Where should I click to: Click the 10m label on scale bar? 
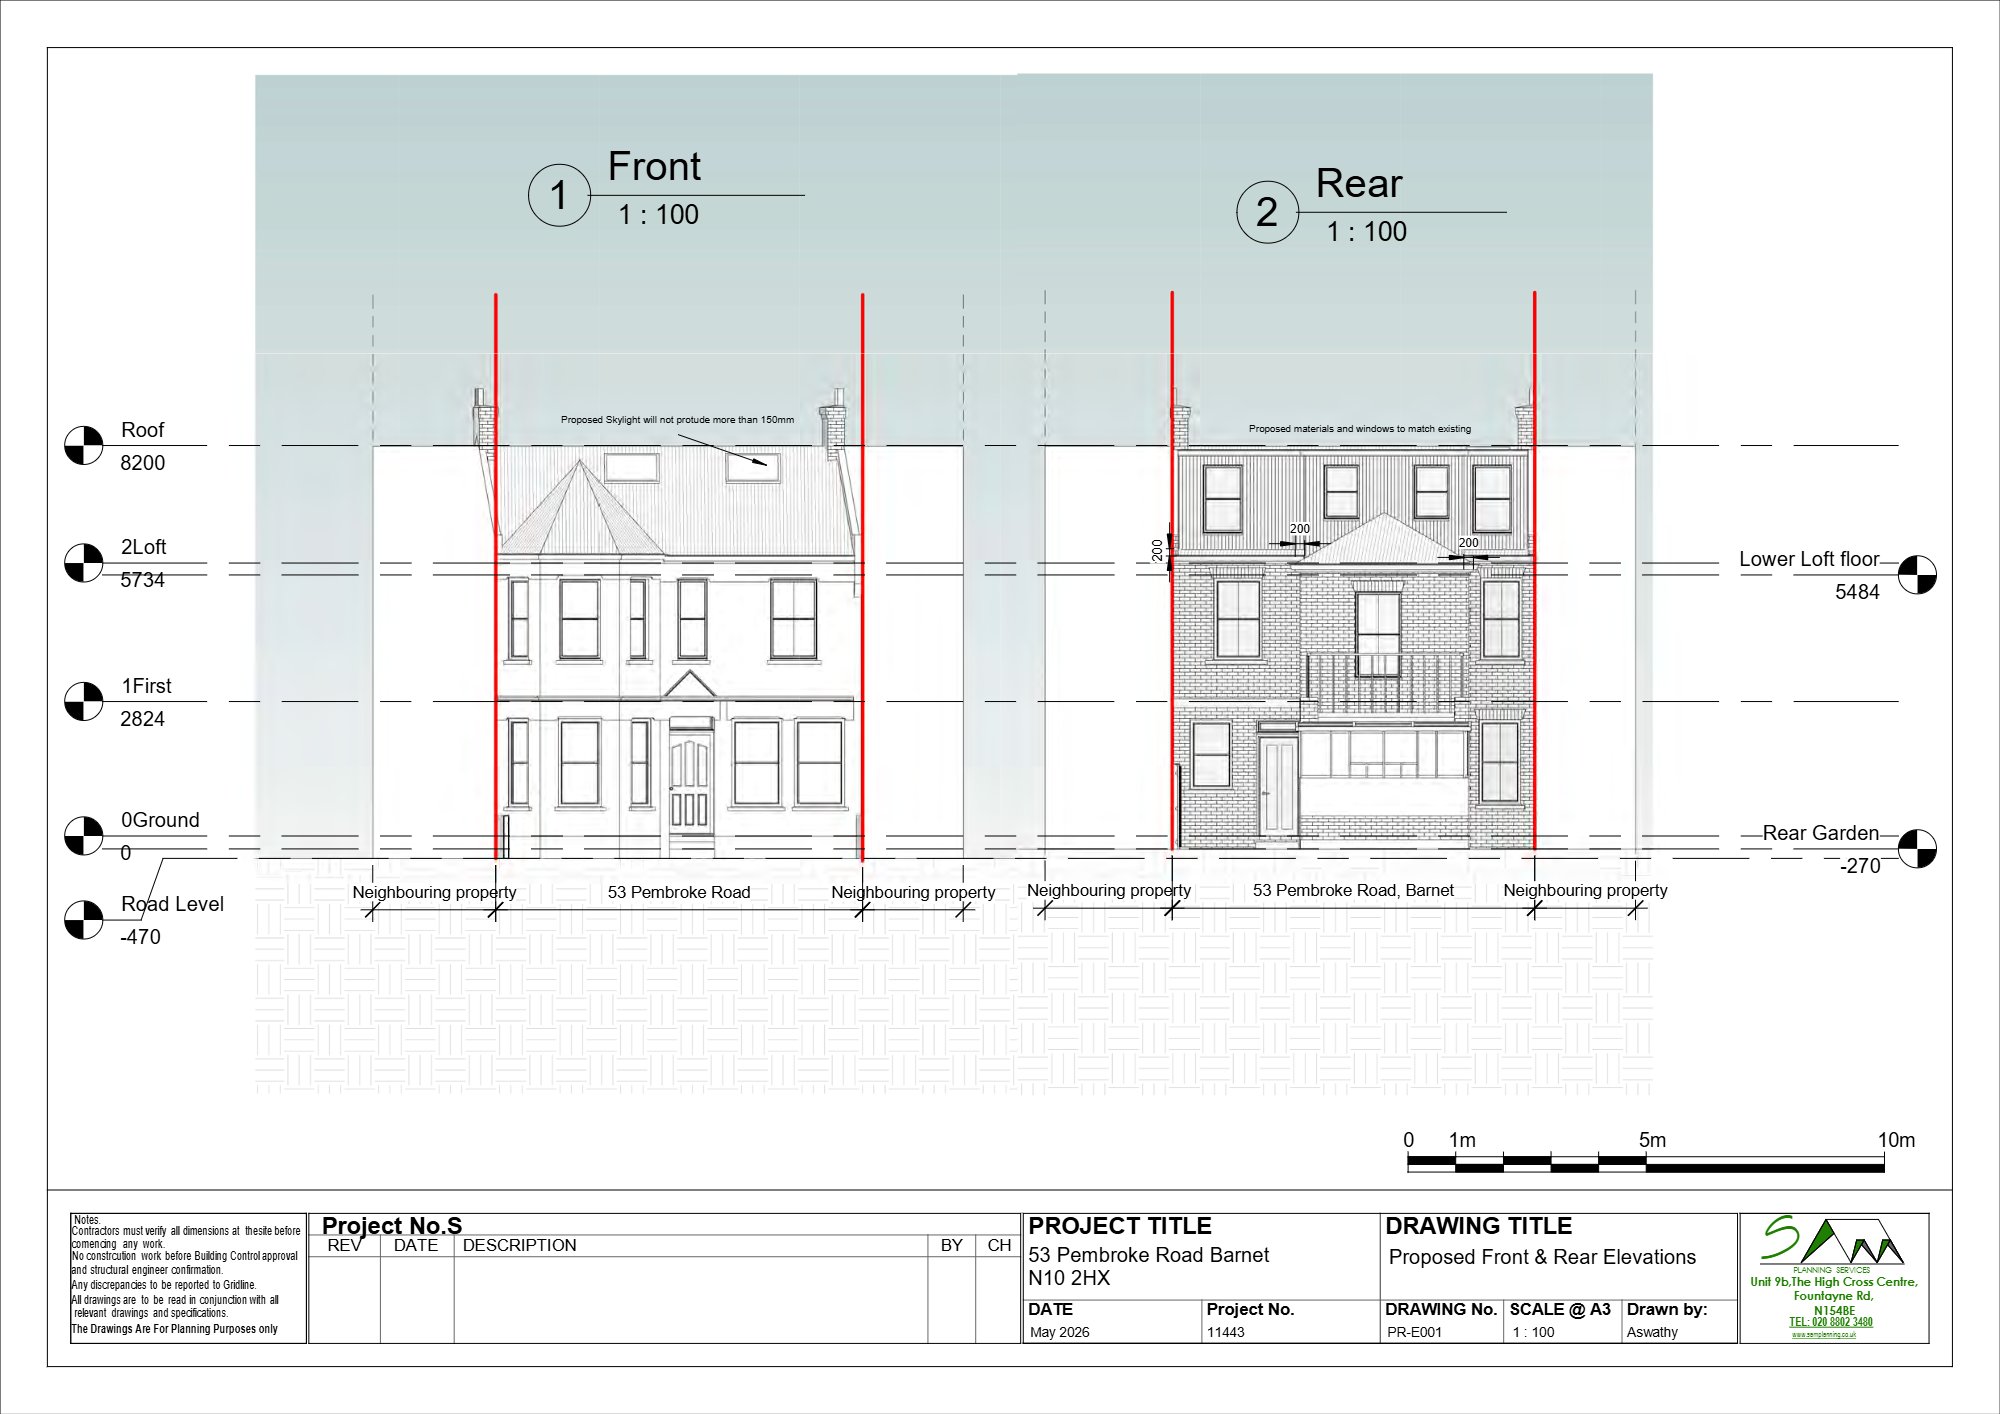(x=1896, y=1140)
